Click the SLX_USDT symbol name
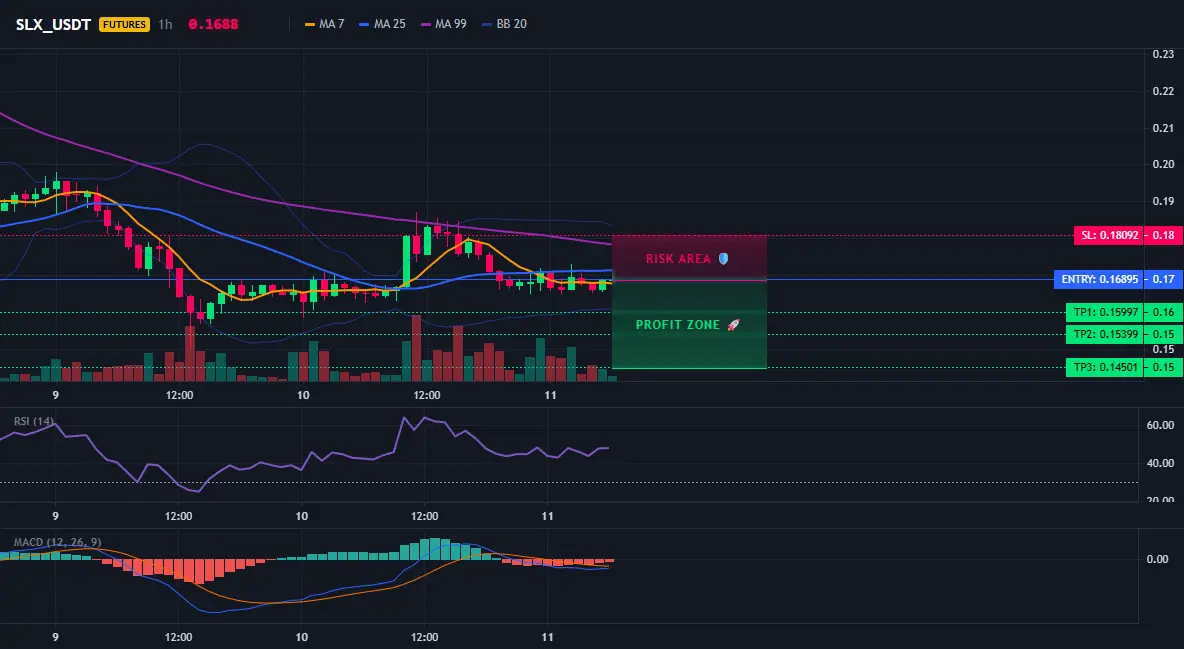 [x=53, y=24]
